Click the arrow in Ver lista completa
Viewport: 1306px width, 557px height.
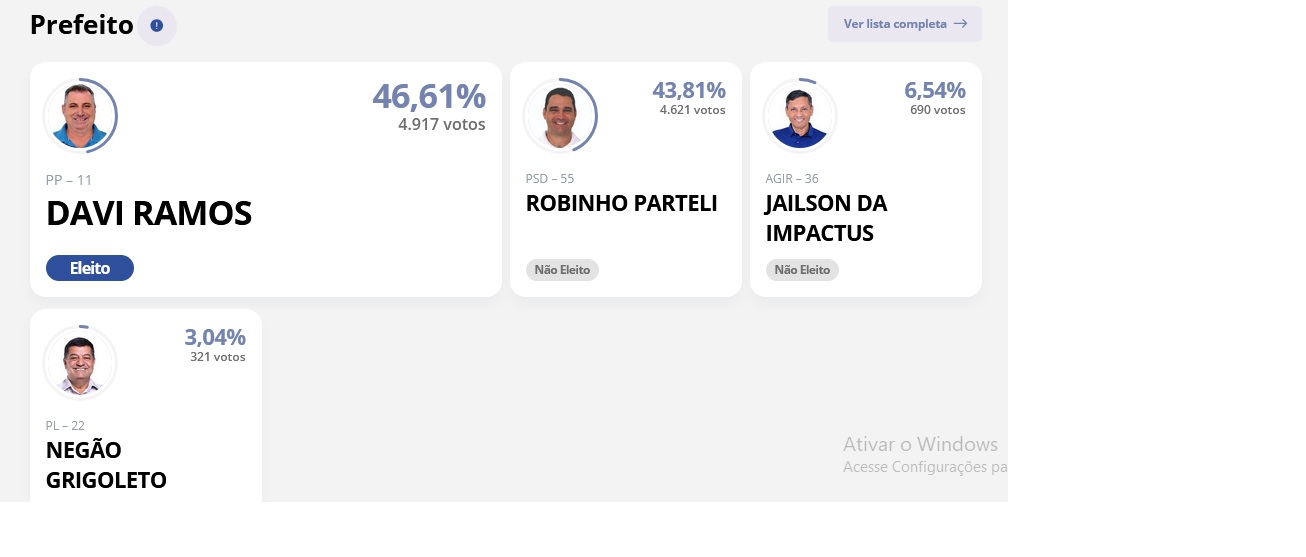click(960, 24)
